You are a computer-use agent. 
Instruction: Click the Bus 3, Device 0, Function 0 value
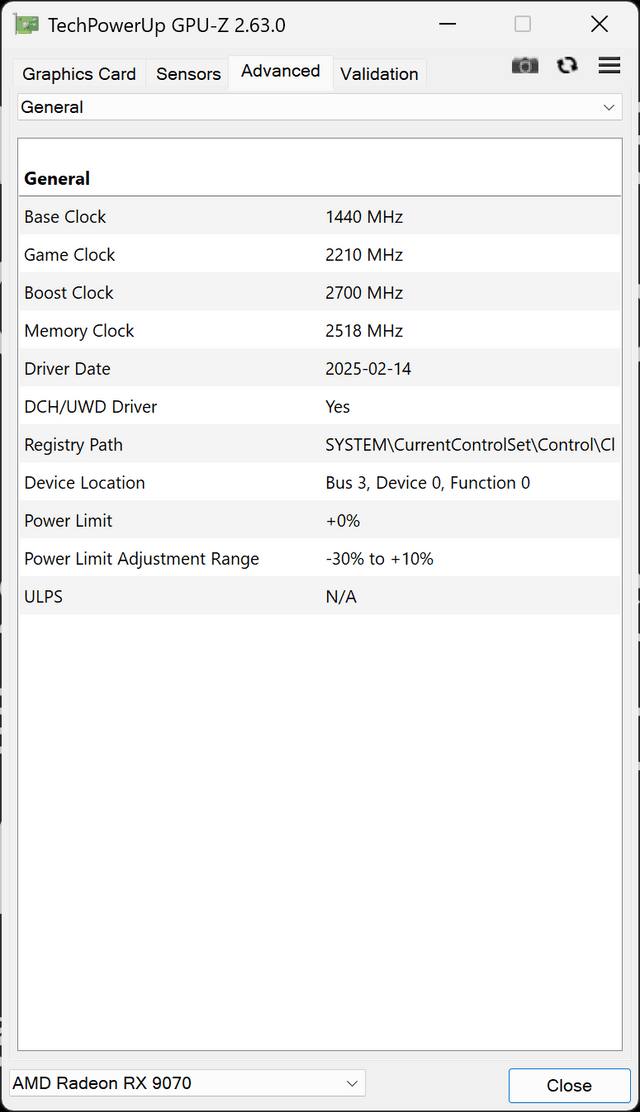428,483
